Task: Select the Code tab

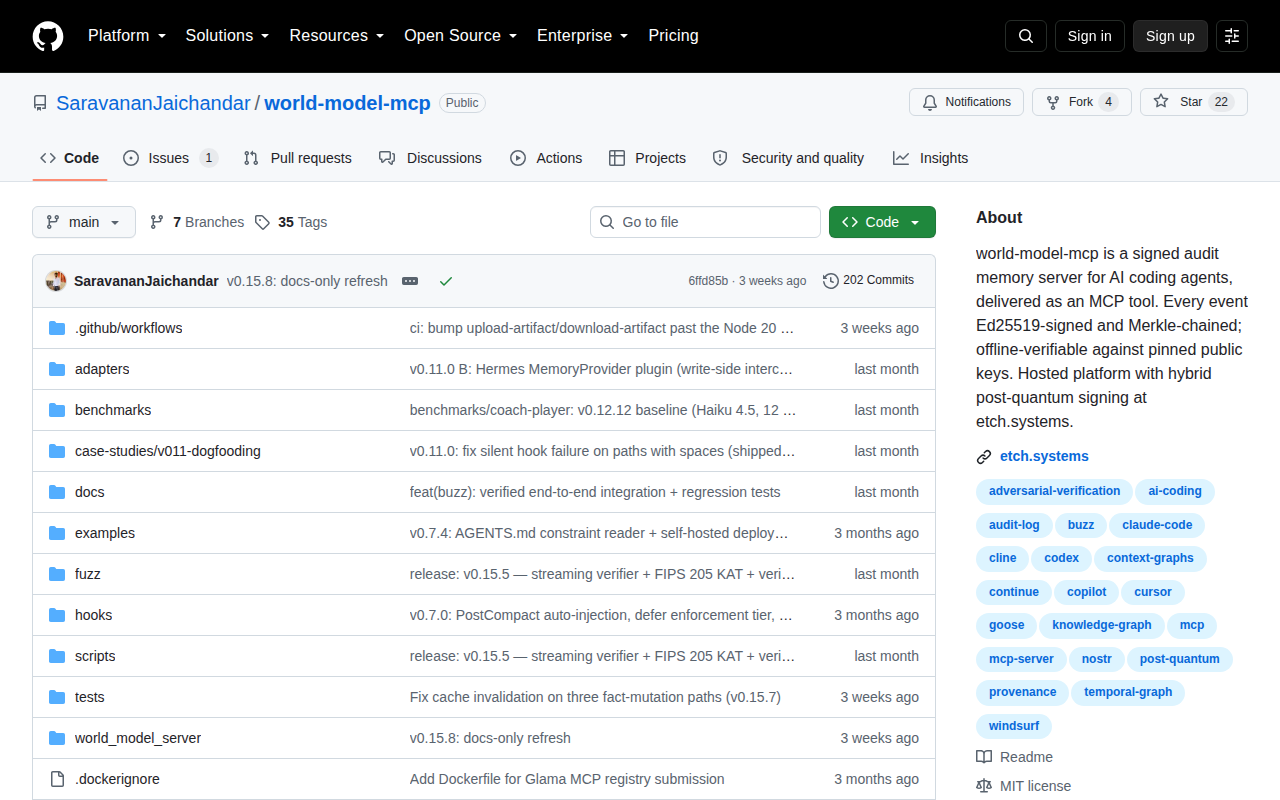Action: pyautogui.click(x=69, y=158)
